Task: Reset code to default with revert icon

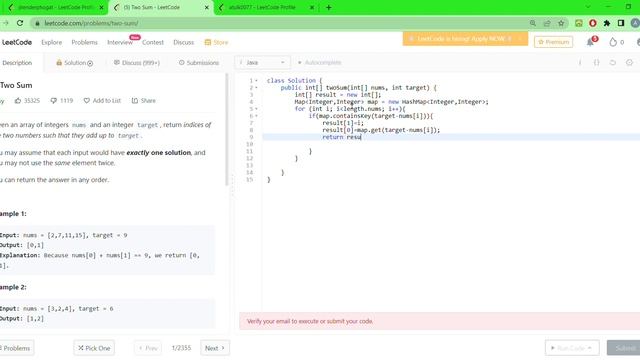Action: [613, 62]
